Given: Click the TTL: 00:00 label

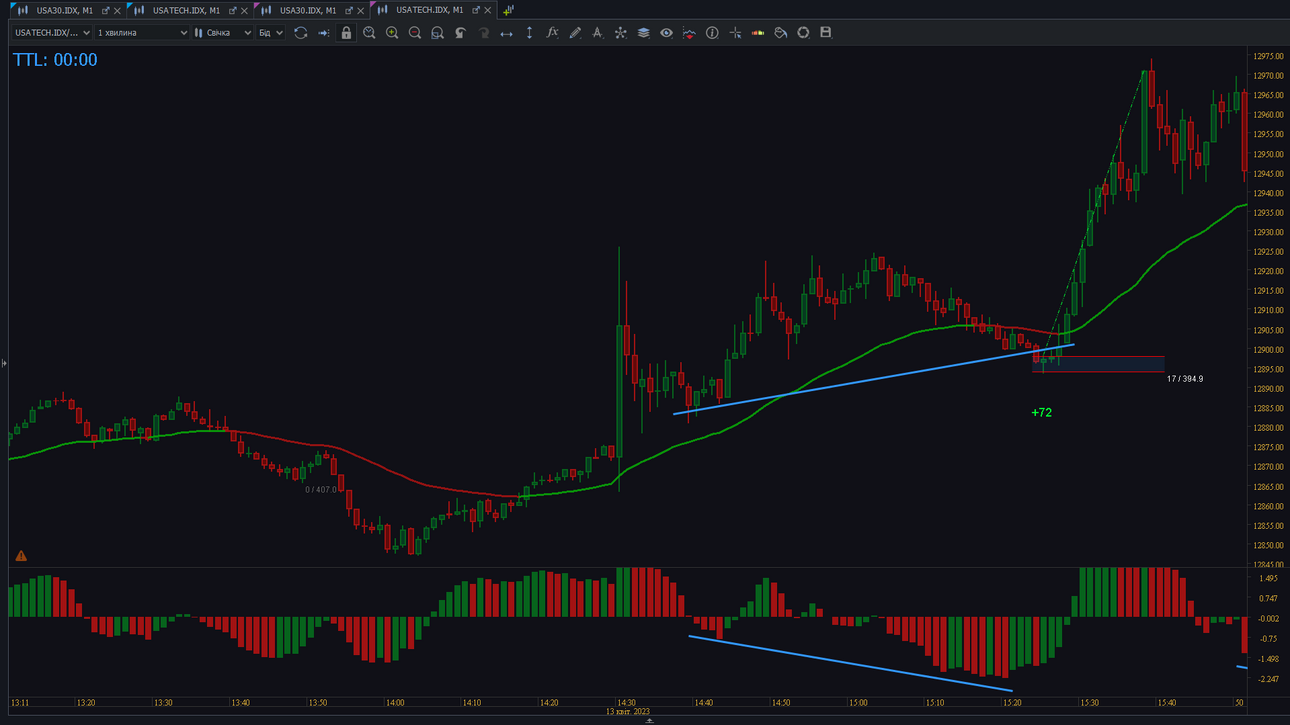Looking at the screenshot, I should (55, 60).
